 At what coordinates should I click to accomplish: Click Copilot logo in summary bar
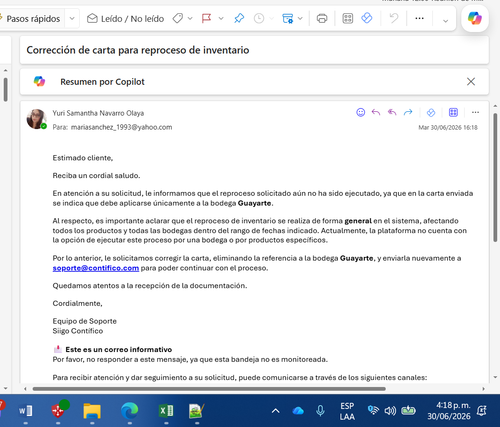39,81
